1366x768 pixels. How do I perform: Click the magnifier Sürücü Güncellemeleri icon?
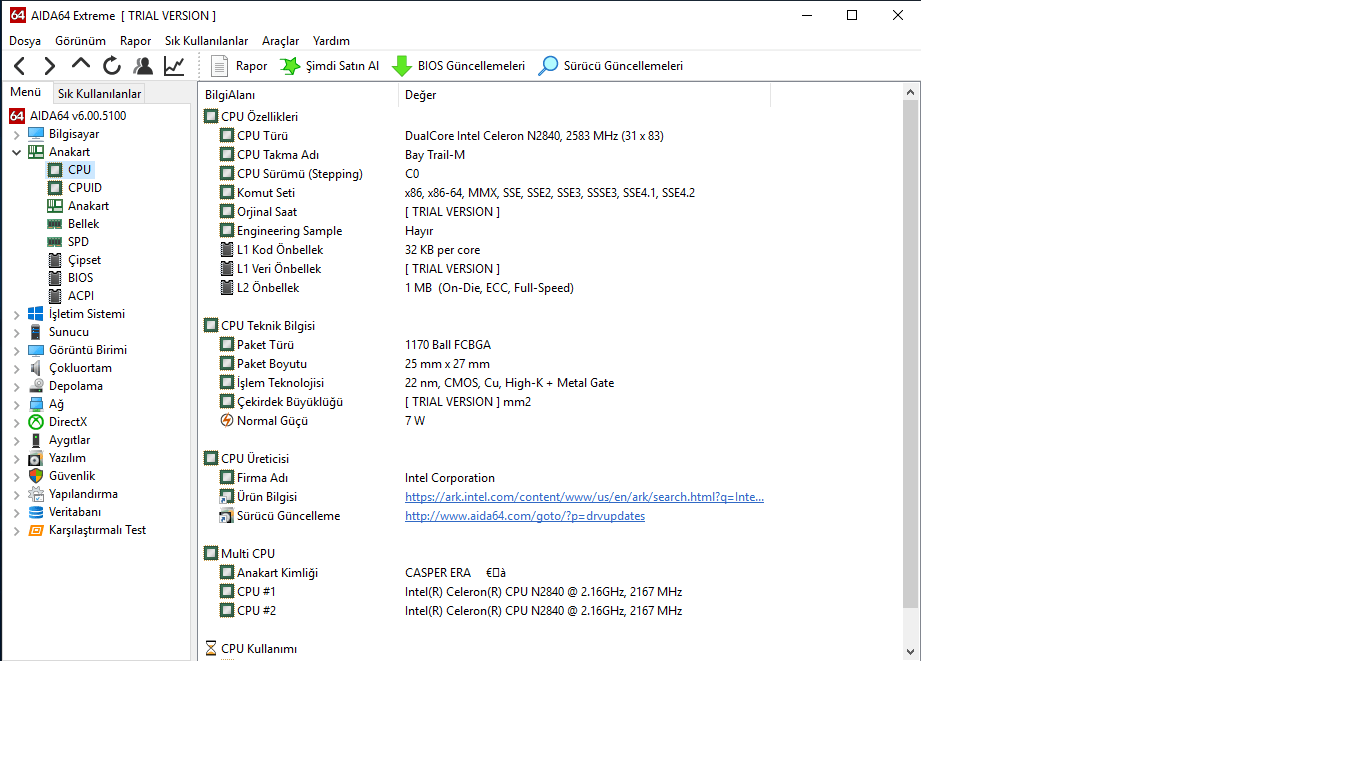click(x=548, y=66)
